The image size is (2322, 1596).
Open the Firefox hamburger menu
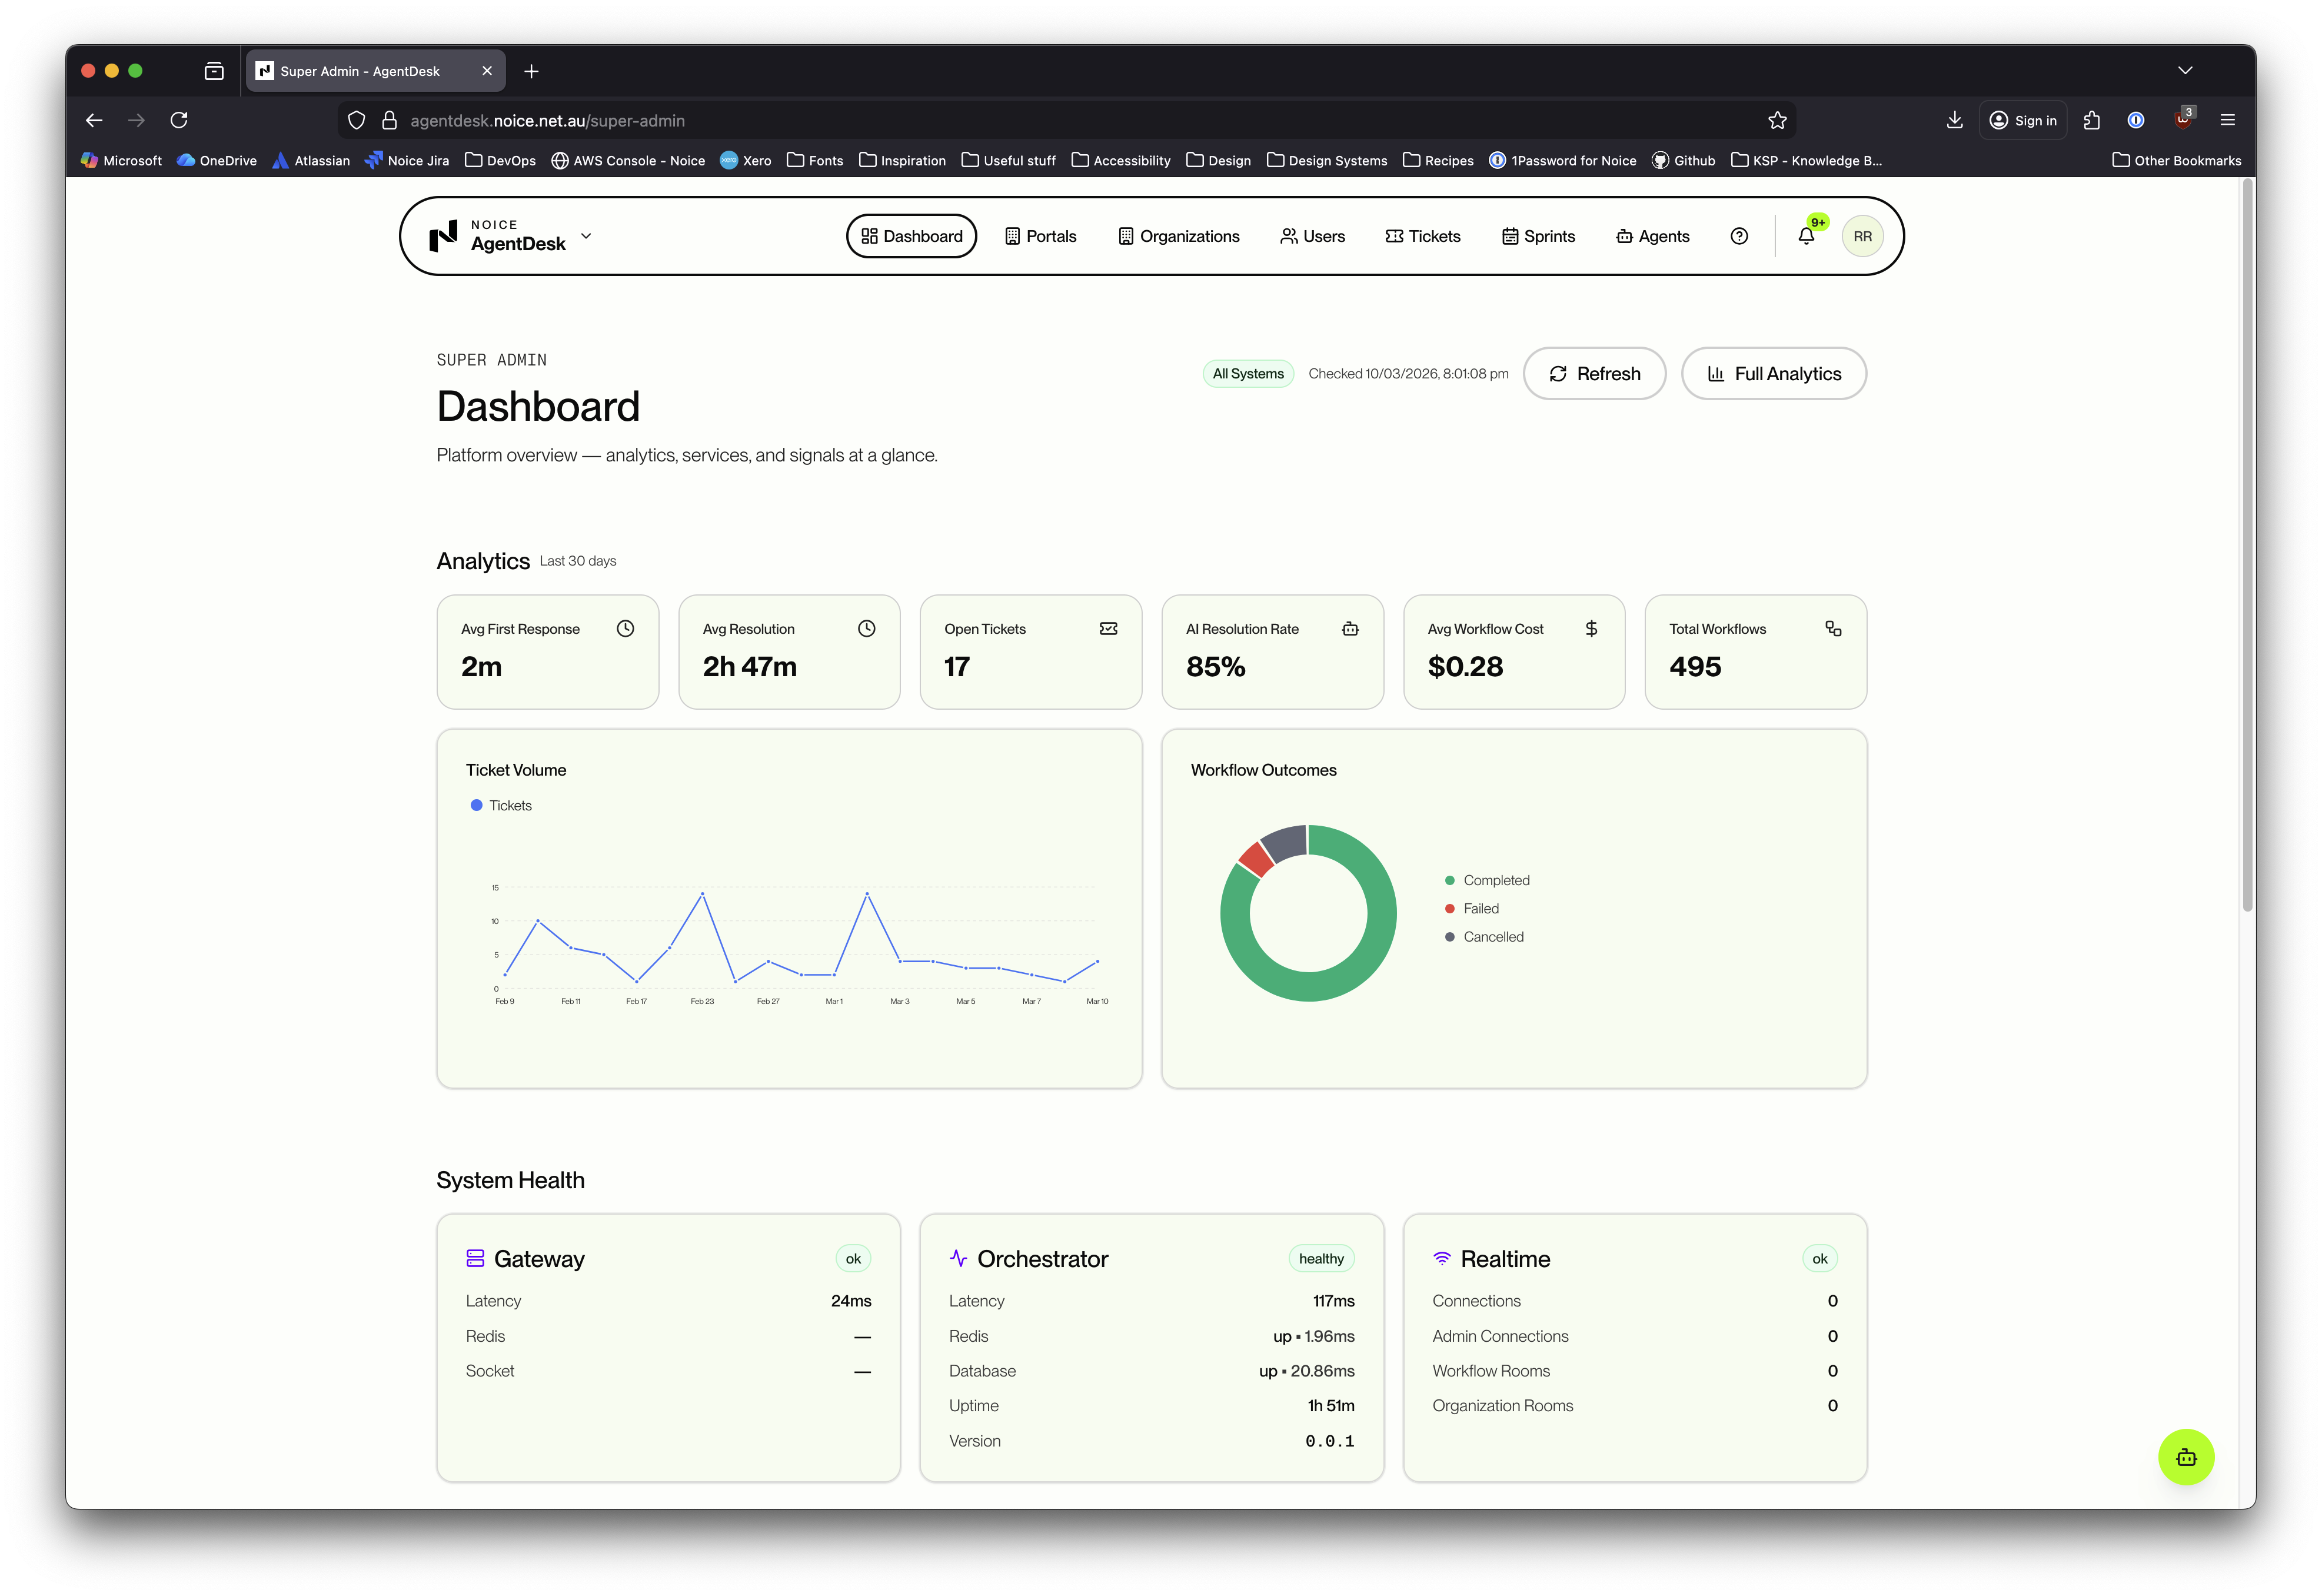coord(2228,120)
